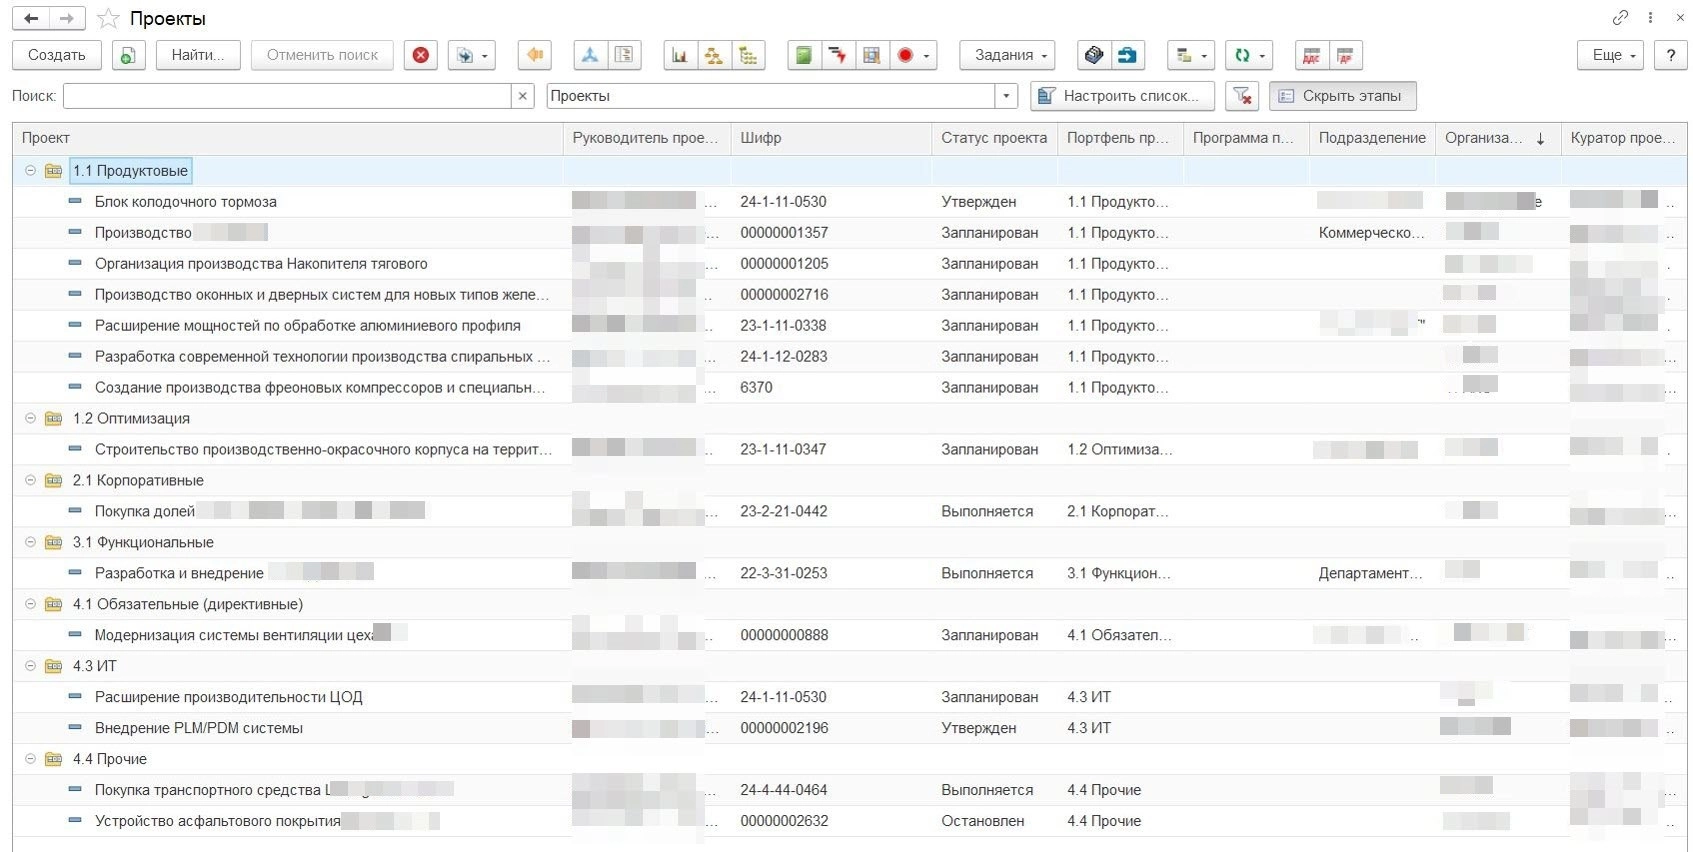Image resolution: width=1693 pixels, height=852 pixels.
Task: Click the clear filter funnel icon
Action: tap(1242, 96)
